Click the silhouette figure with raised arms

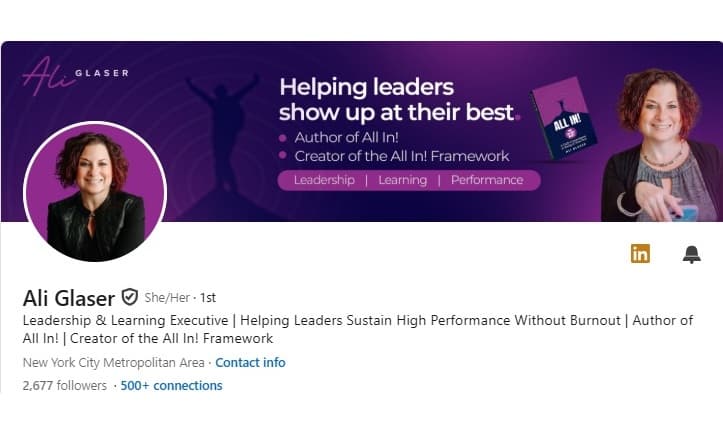click(x=229, y=120)
